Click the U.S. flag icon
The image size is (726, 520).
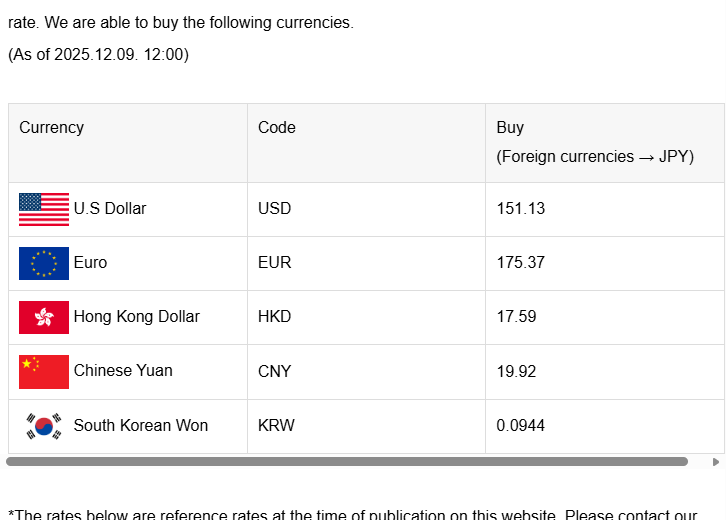tap(44, 209)
